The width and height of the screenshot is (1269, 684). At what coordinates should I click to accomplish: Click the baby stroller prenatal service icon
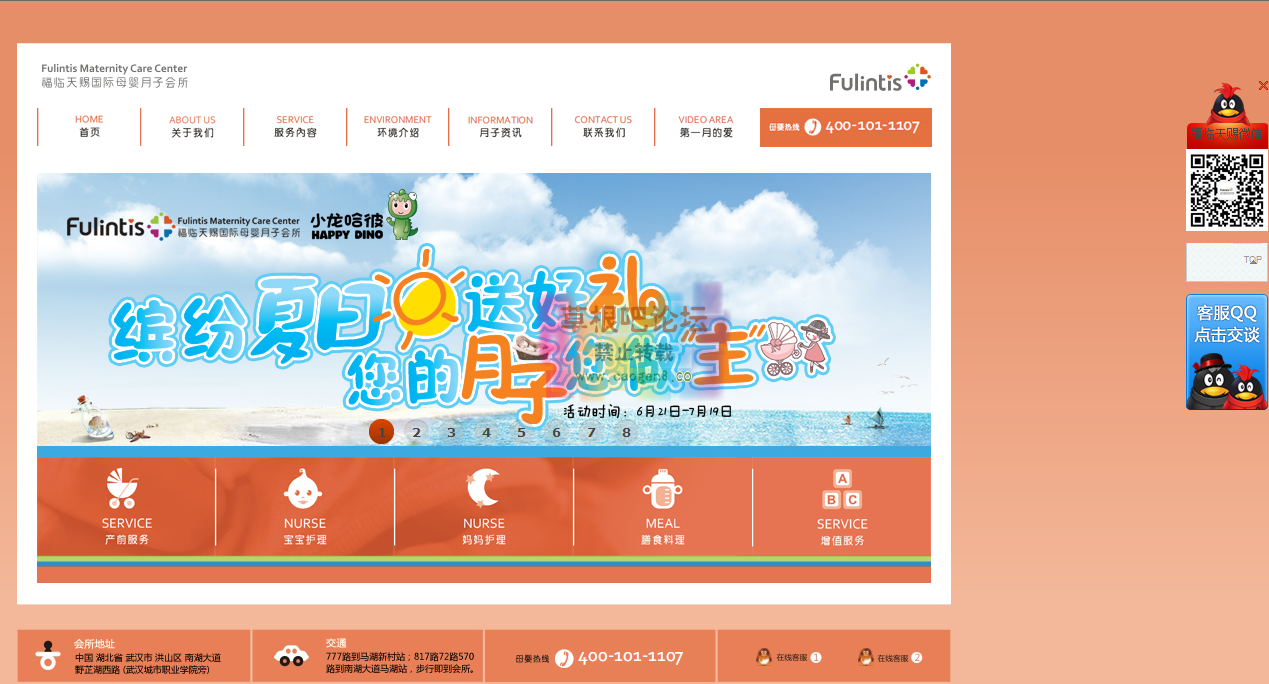click(123, 489)
